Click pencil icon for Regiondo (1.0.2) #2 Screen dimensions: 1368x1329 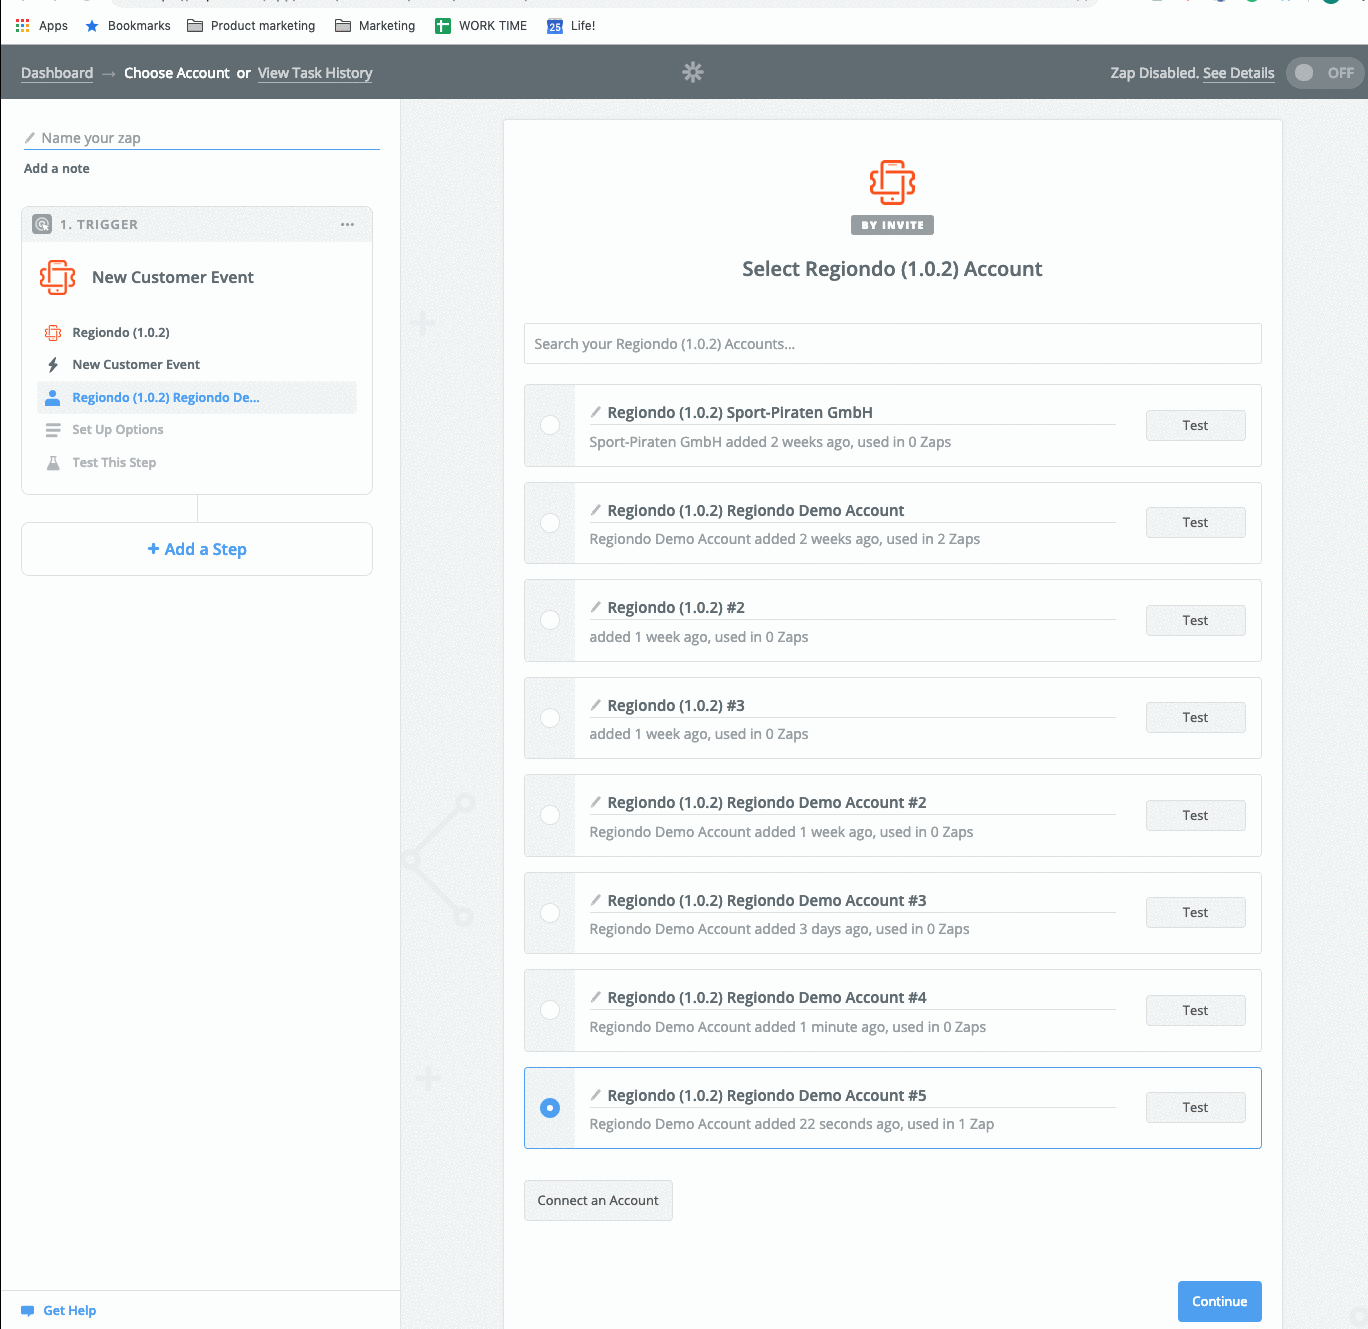[x=596, y=607]
